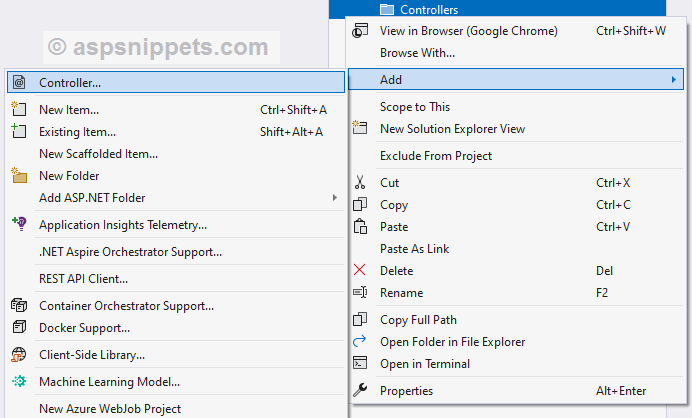The height and width of the screenshot is (418, 692).
Task: Click the Container Orchestrator Support icon
Action: 19,305
